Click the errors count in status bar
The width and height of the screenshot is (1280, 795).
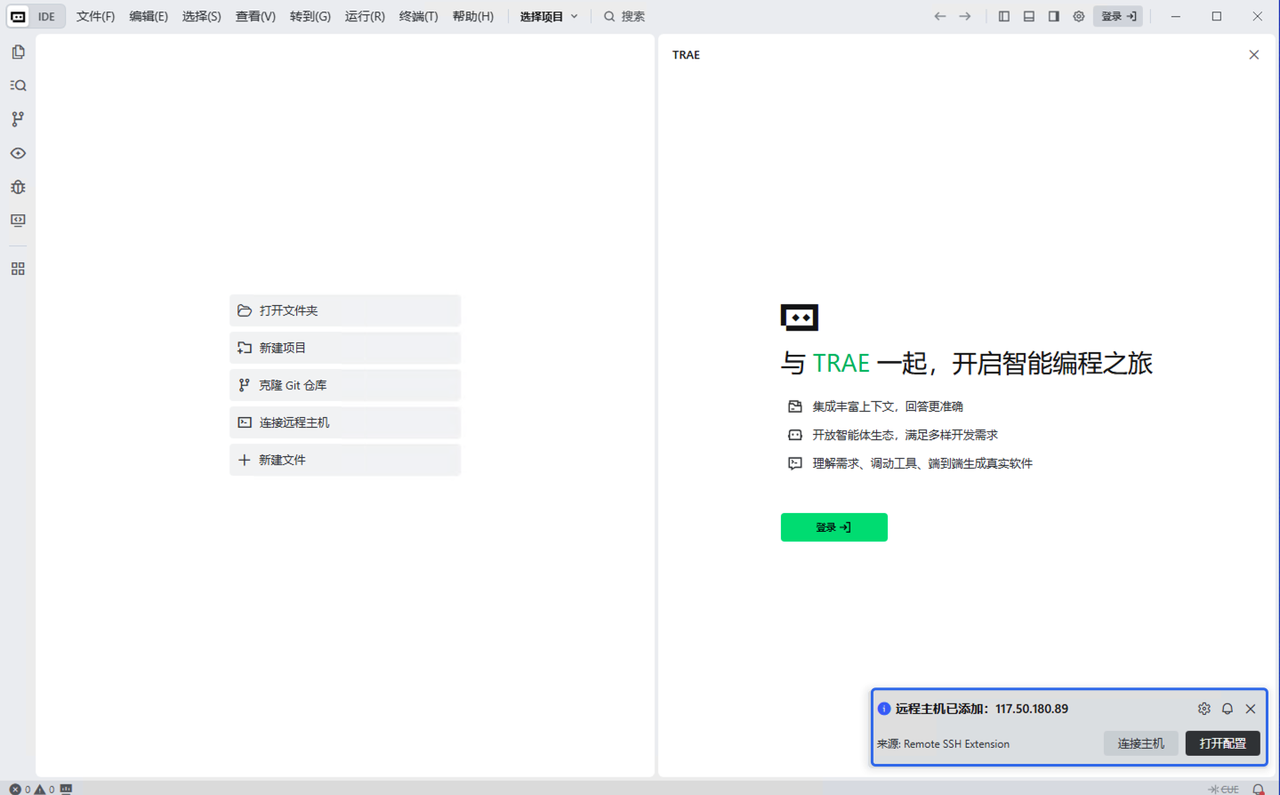coord(20,789)
